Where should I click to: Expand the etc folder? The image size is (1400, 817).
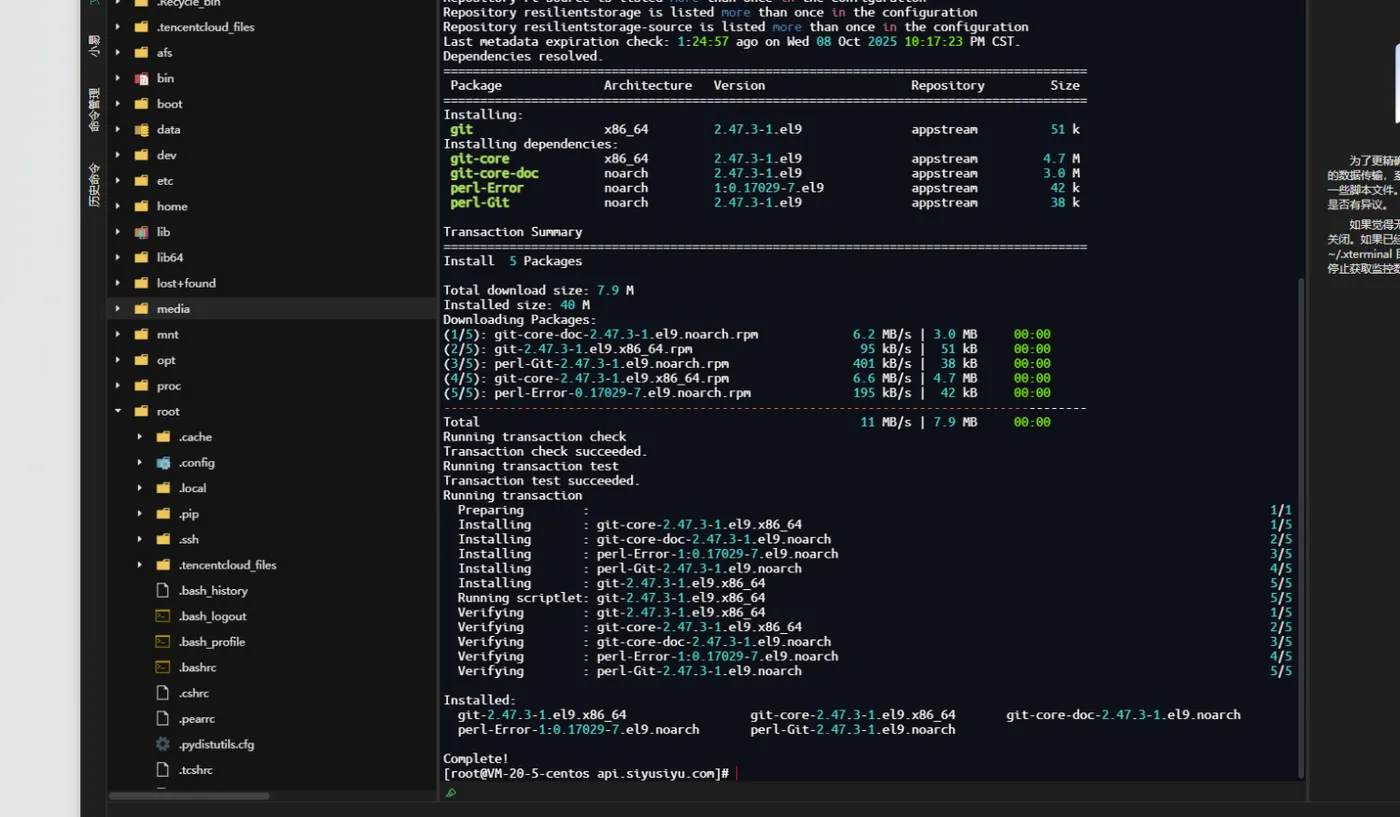tap(118, 181)
